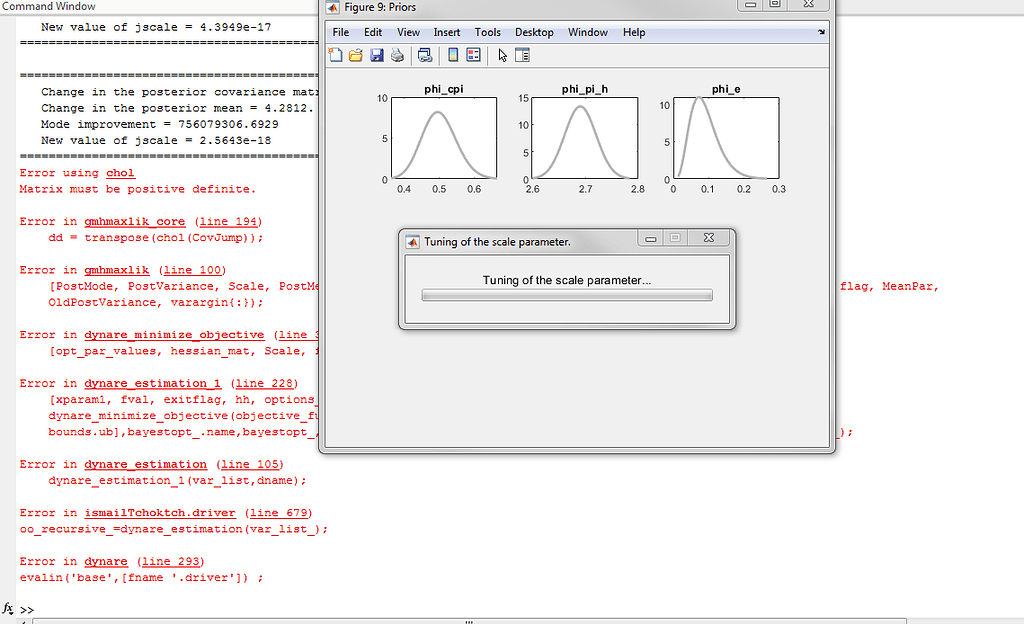1024x624 pixels.
Task: Click the tuning progress bar
Action: 567,294
